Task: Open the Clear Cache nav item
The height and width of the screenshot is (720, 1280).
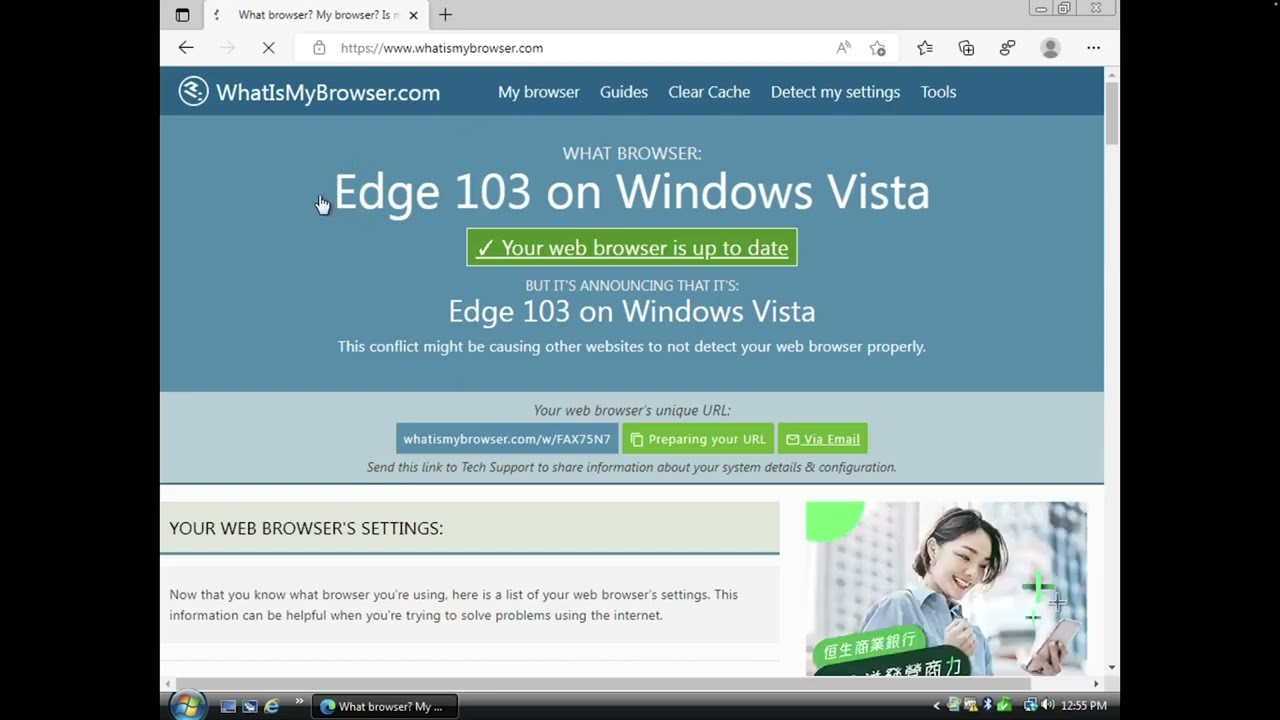Action: coord(709,92)
